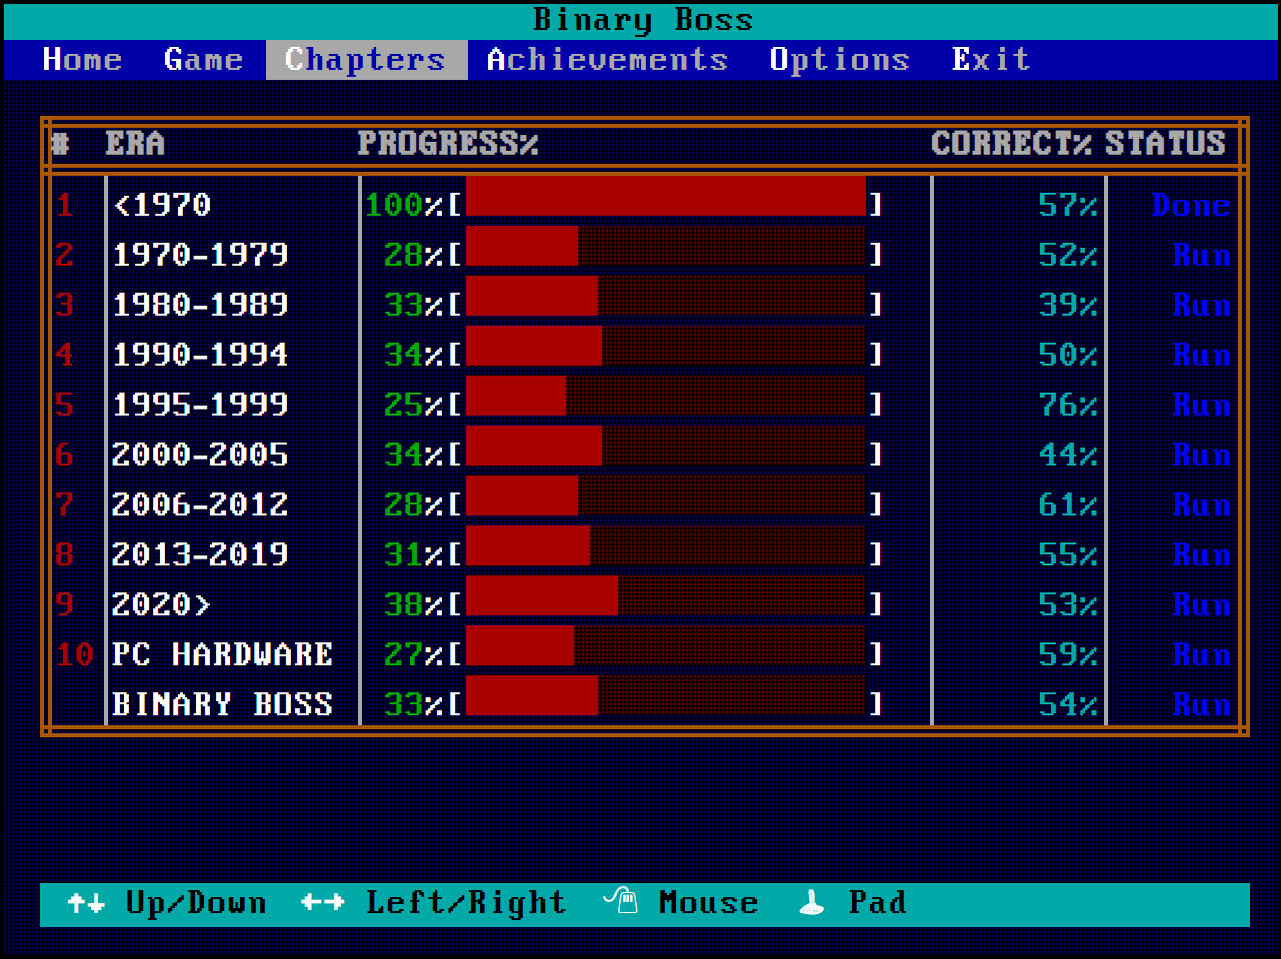Run the BINARY BOSS chapter
Viewport: 1281px width, 959px height.
[1202, 705]
